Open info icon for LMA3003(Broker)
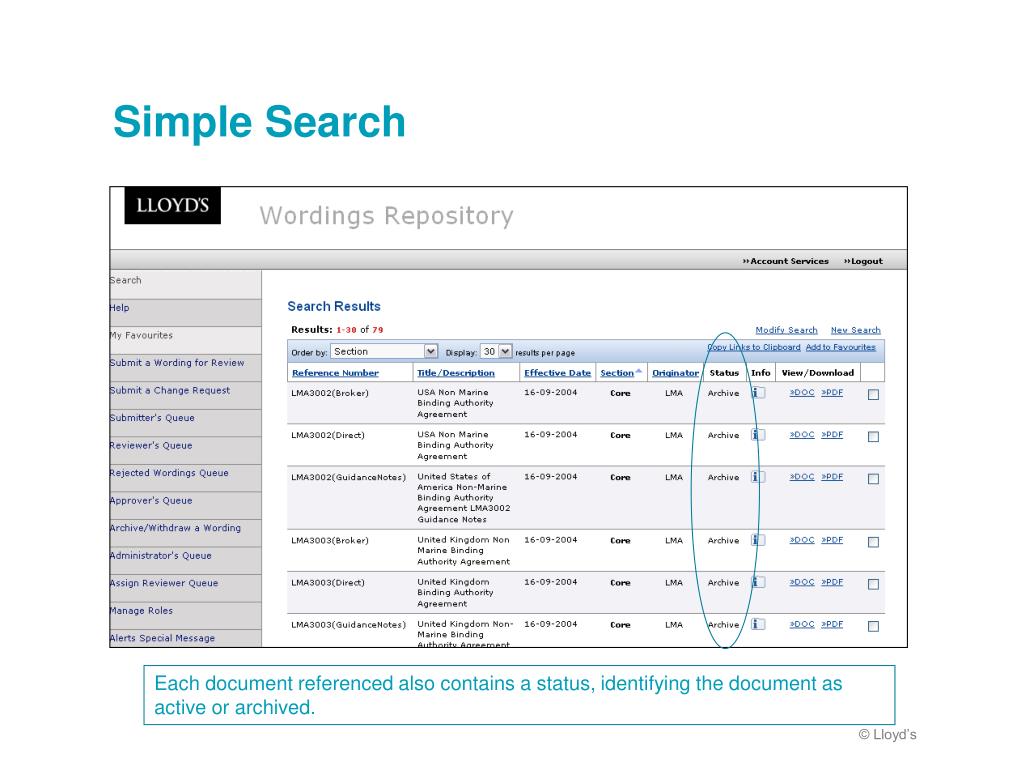 [758, 540]
